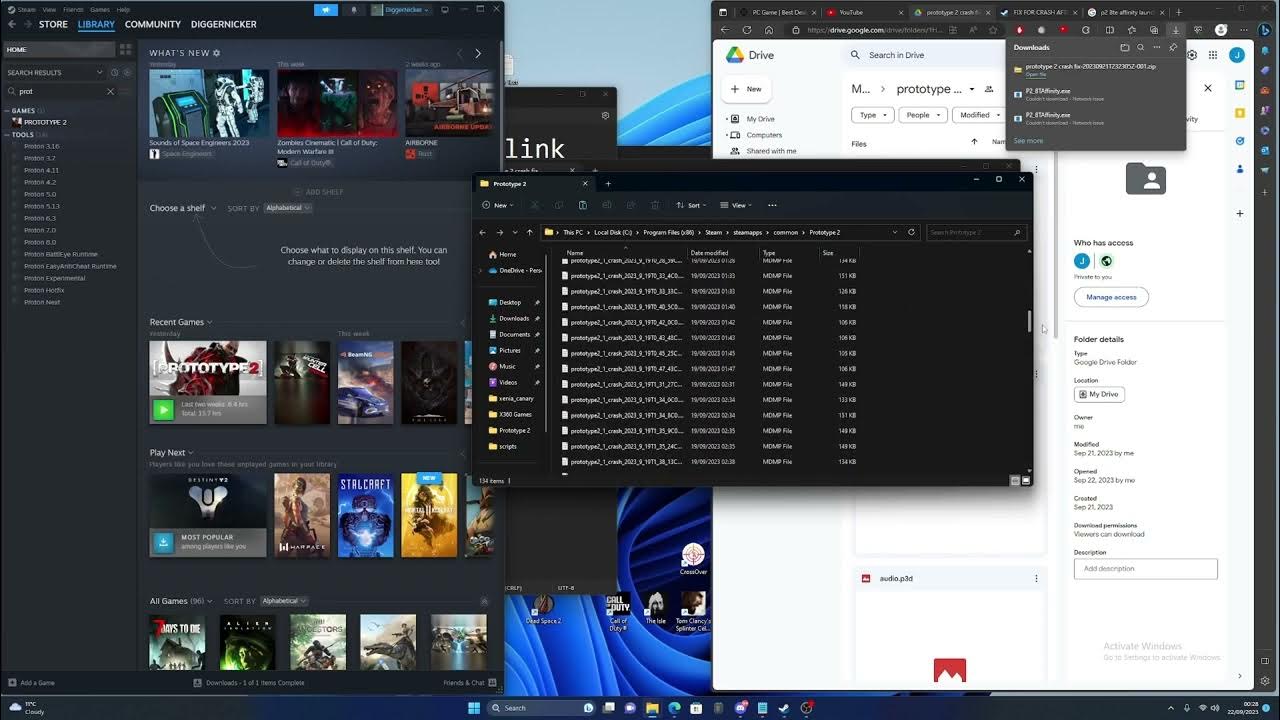Screen dimensions: 1280x720
Task: Open Sounds of Space Engineers 2023 news thumbnail
Action: 209,103
